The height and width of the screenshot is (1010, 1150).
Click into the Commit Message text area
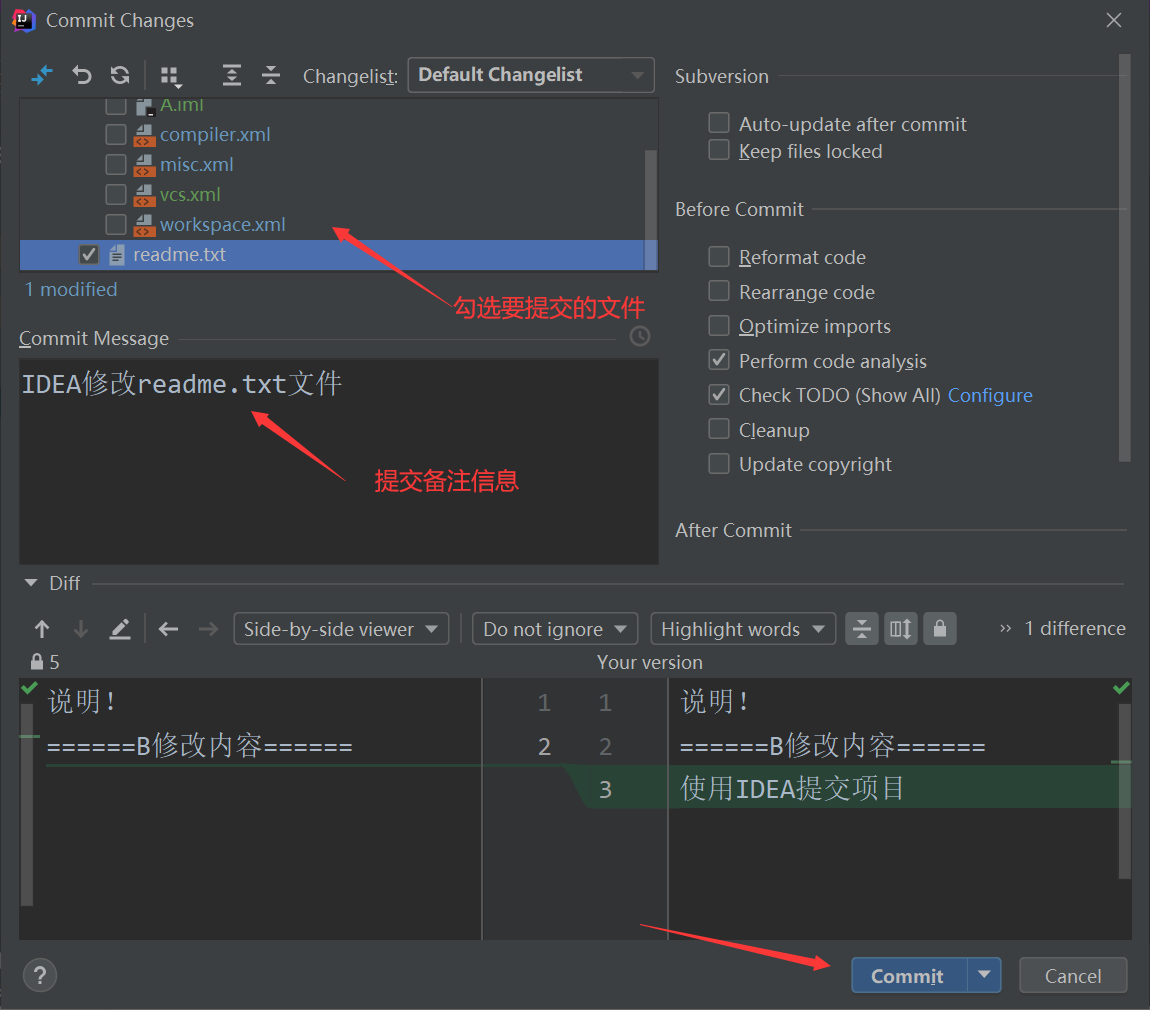(338, 461)
